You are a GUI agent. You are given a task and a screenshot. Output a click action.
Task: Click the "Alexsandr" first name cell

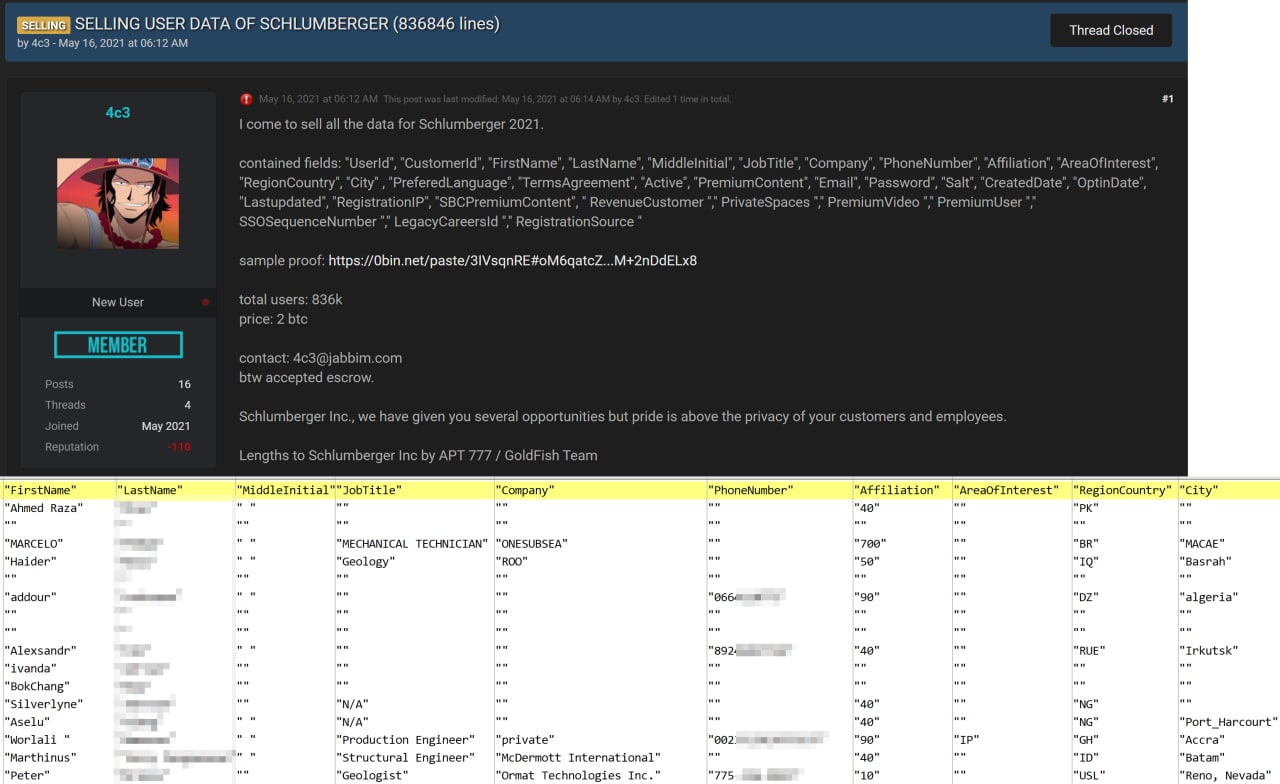[x=41, y=651]
